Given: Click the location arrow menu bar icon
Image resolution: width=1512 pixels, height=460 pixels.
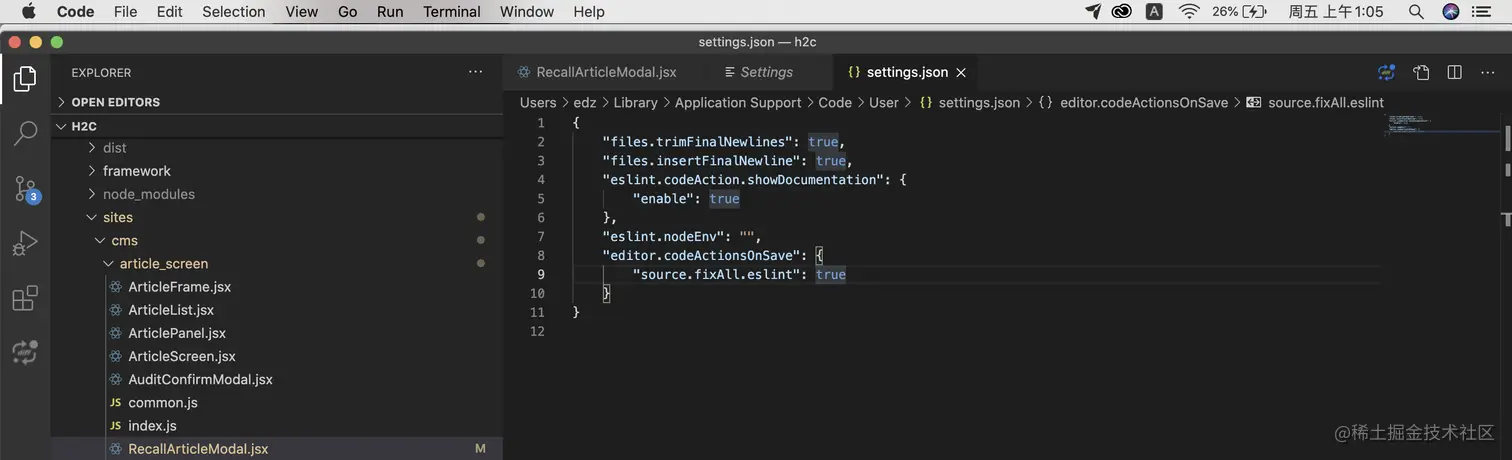Looking at the screenshot, I should tap(1093, 12).
